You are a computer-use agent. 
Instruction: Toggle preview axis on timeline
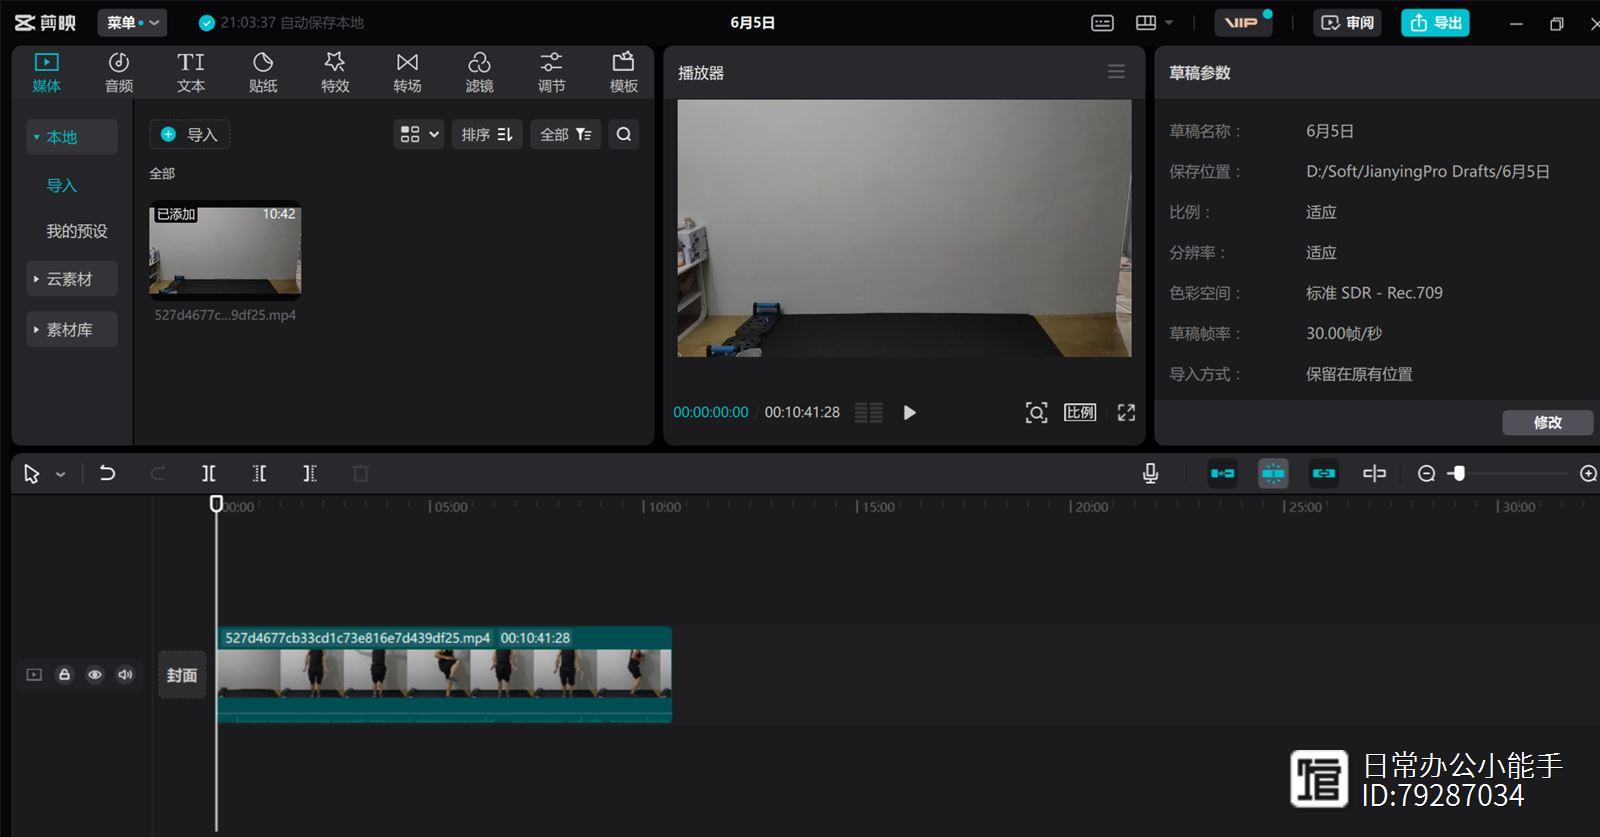click(x=1374, y=473)
